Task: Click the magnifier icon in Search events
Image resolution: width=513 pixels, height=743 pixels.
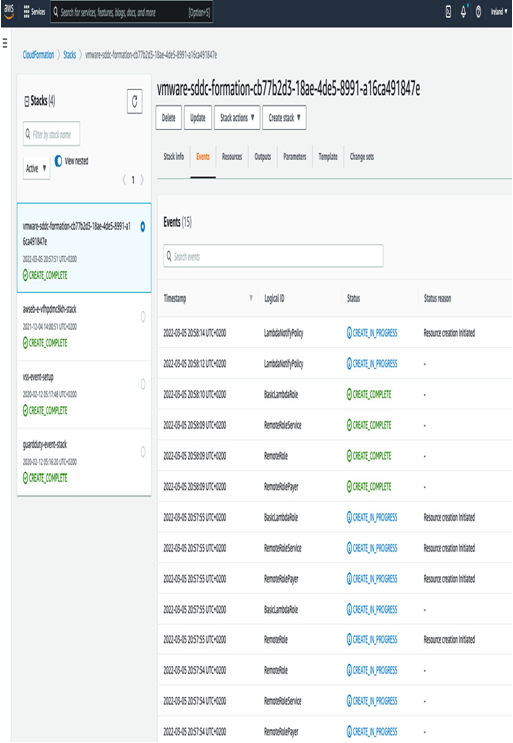Action: click(169, 256)
